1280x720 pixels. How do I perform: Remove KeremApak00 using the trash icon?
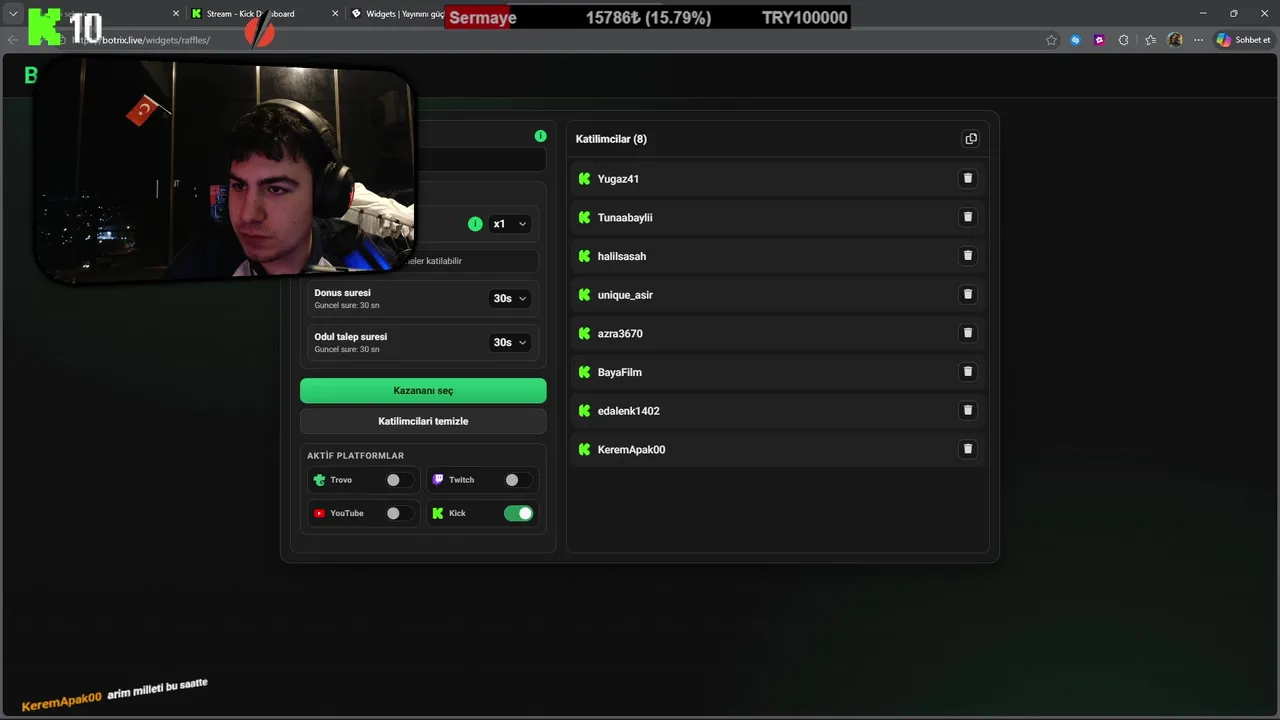coord(967,449)
